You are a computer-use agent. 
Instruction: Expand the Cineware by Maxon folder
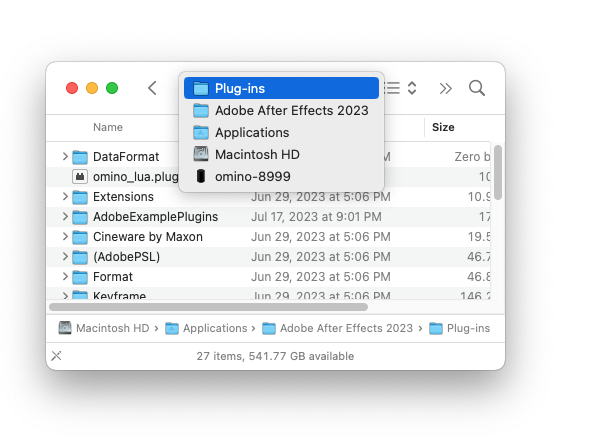click(x=65, y=236)
